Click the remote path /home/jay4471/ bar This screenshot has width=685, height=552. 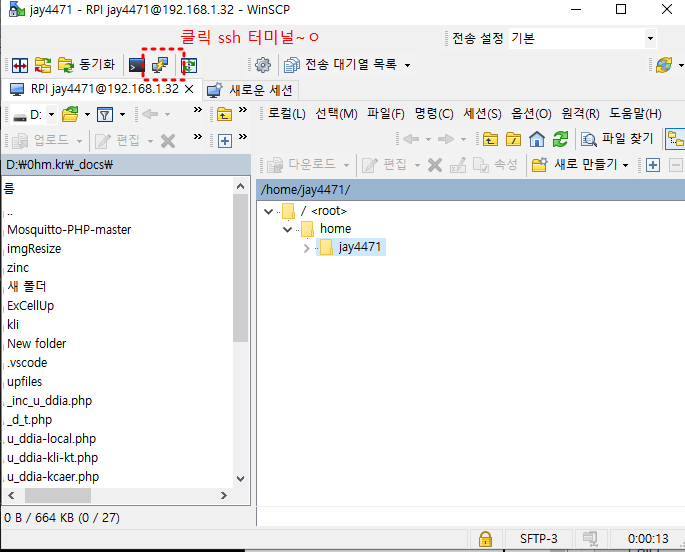pyautogui.click(x=471, y=190)
